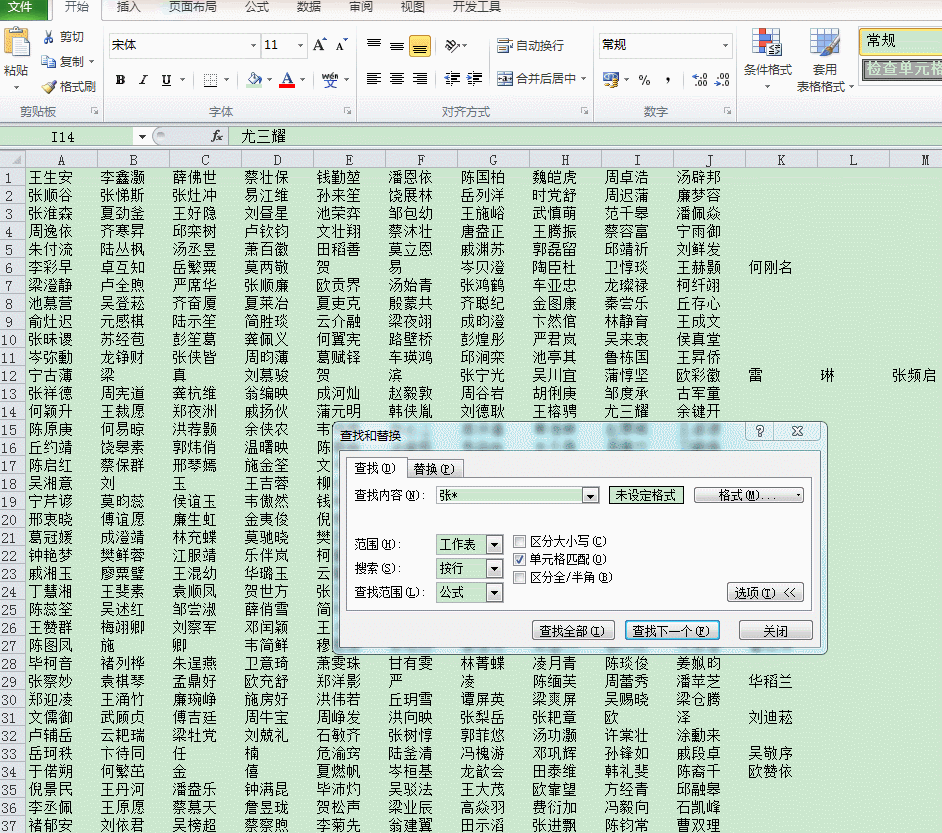Viewport: 942px width, 833px height.
Task: Open font name dropdown 宋体
Action: click(253, 46)
